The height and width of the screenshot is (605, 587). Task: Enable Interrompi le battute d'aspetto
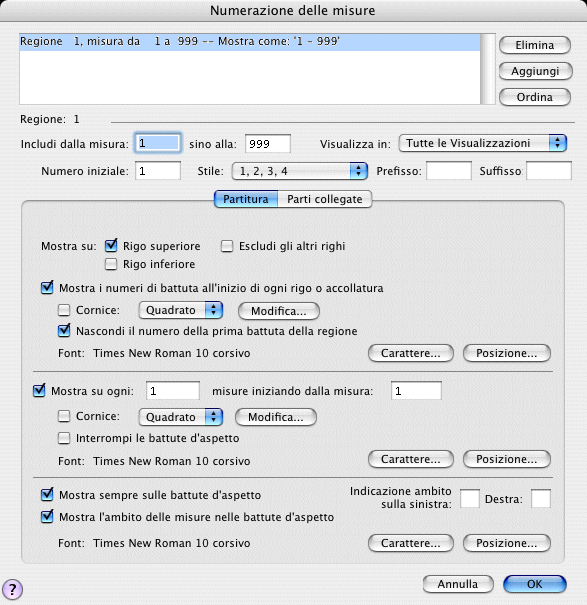[x=64, y=438]
